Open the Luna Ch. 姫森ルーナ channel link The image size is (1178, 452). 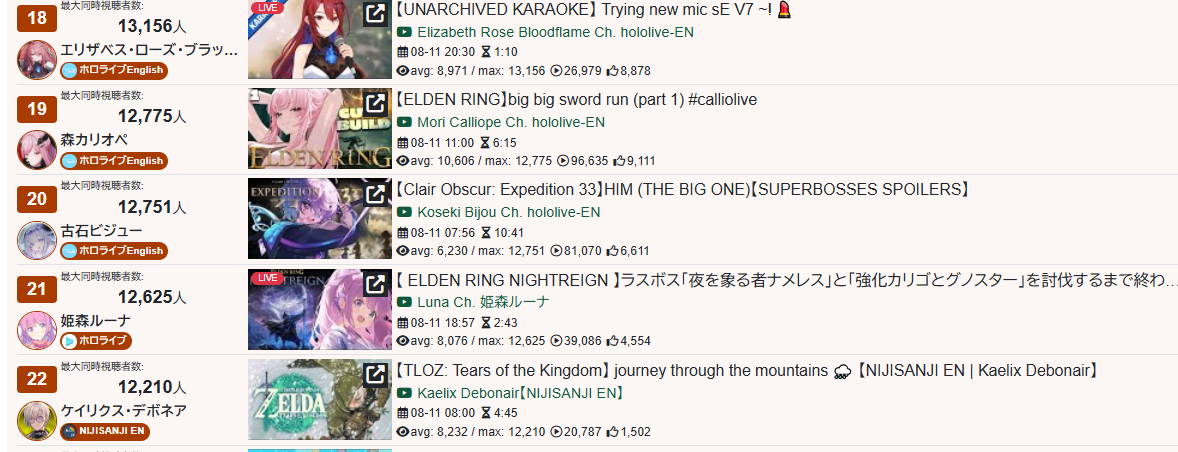pyautogui.click(x=483, y=303)
